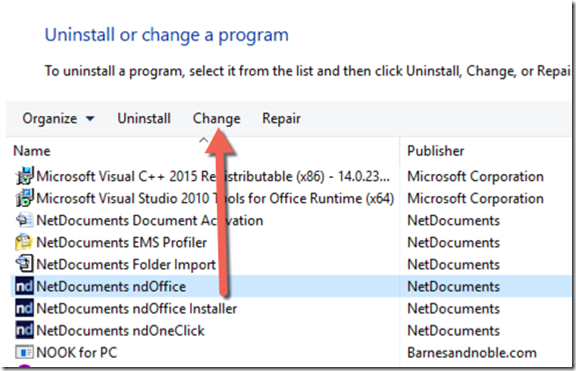Click the nd icon for NetDocuments ndOffice
This screenshot has height=371, width=576.
(24, 286)
